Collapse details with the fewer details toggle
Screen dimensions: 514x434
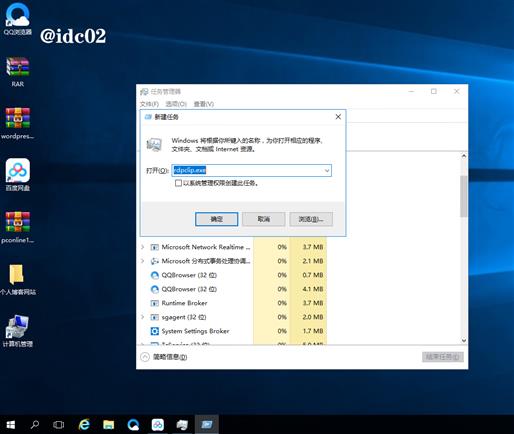click(x=164, y=357)
